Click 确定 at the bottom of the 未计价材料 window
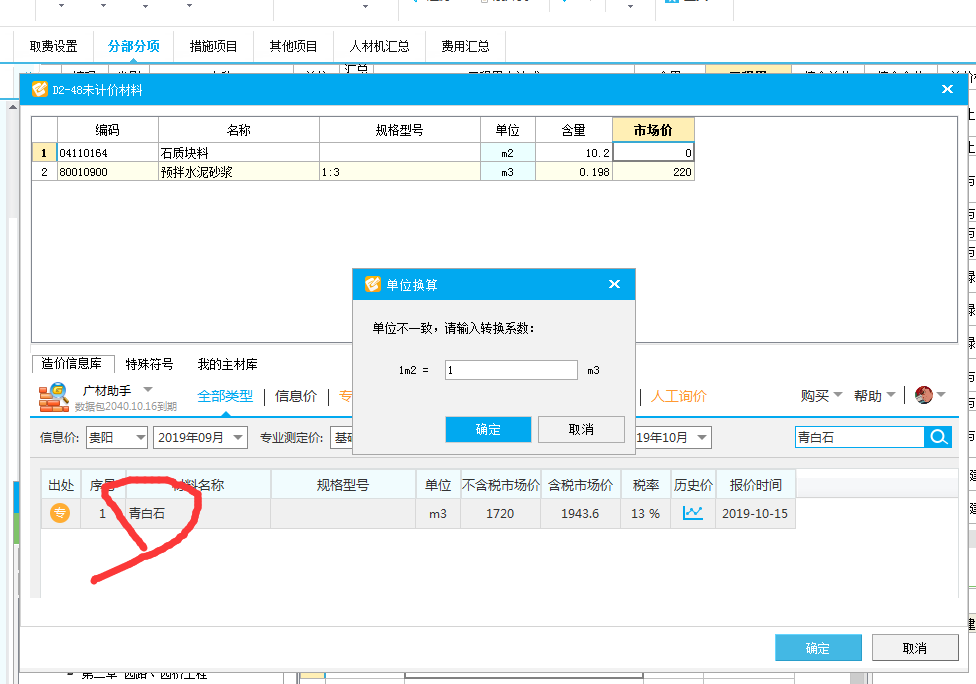976x684 pixels. click(x=818, y=648)
